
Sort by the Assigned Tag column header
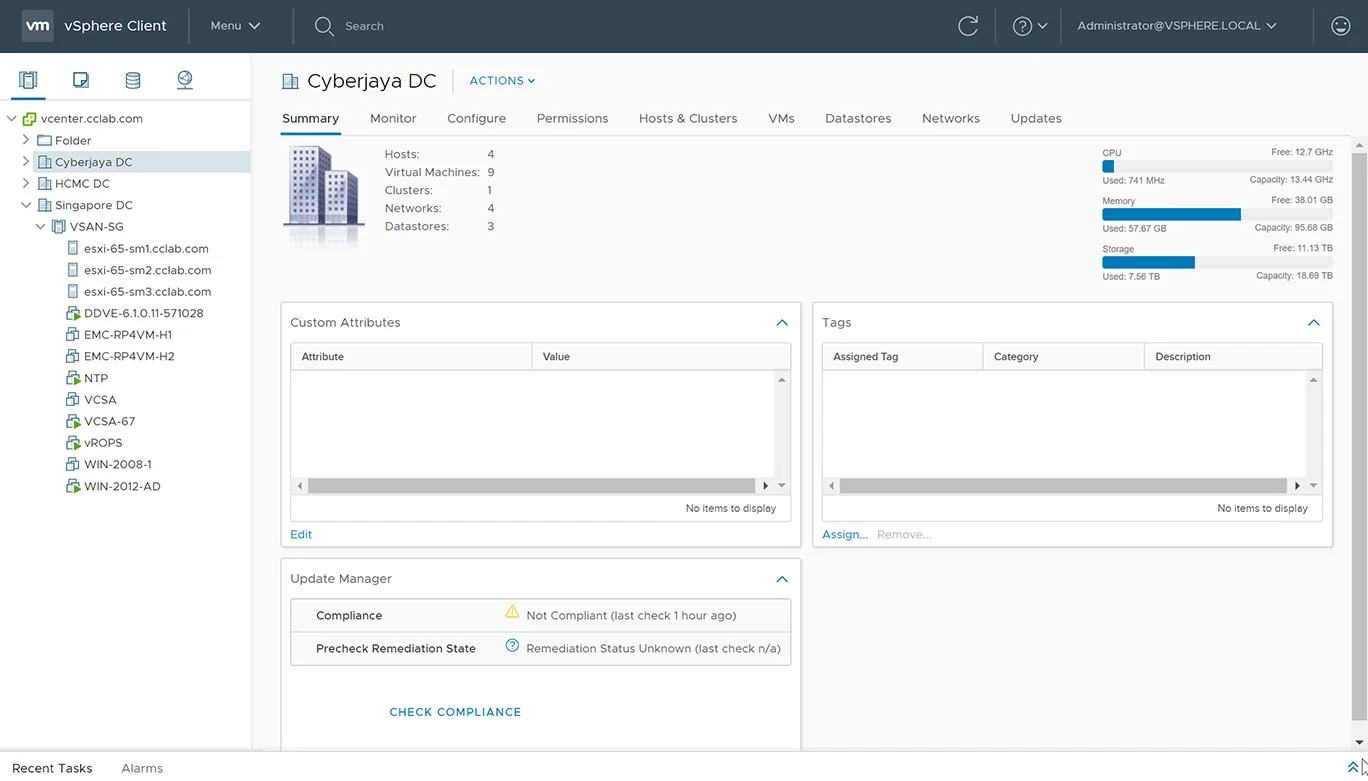coord(903,356)
